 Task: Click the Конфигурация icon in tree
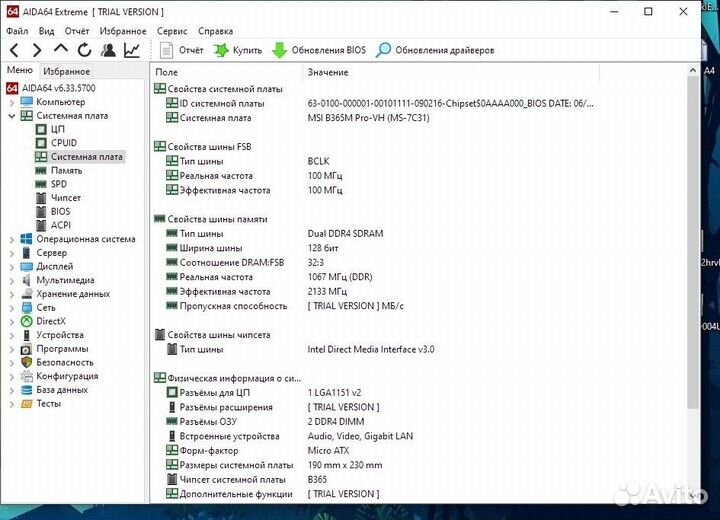[x=27, y=376]
